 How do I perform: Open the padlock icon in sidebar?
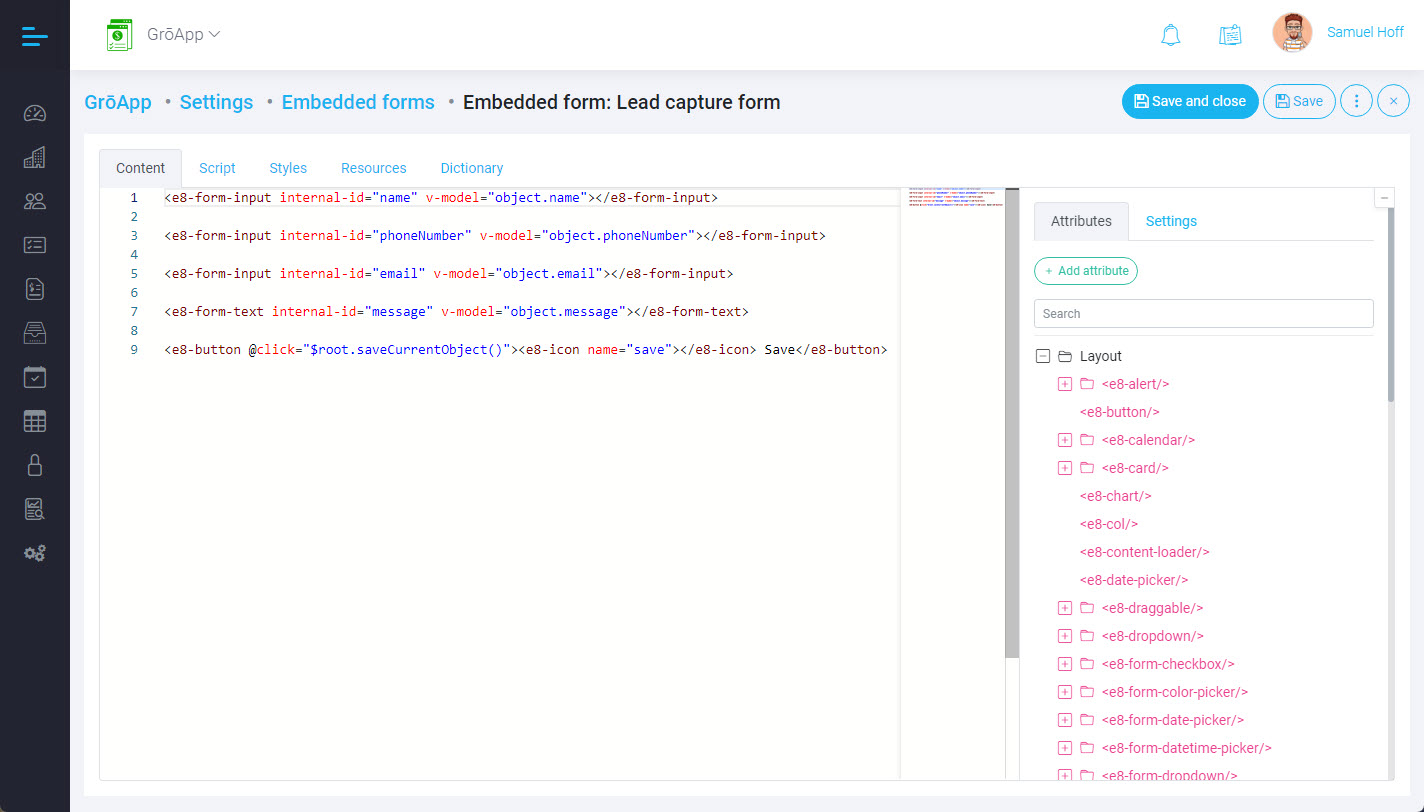point(35,465)
